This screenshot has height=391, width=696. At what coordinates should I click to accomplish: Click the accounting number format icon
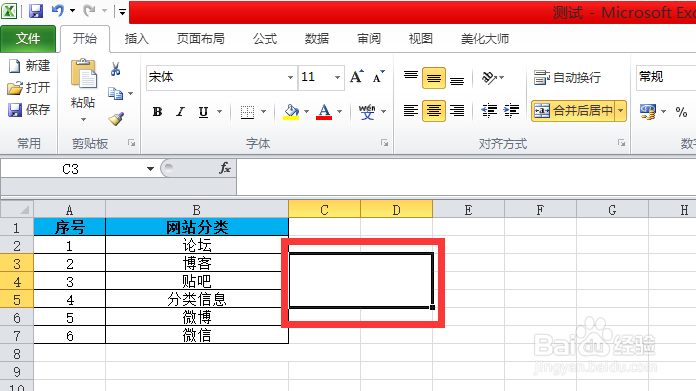point(648,111)
